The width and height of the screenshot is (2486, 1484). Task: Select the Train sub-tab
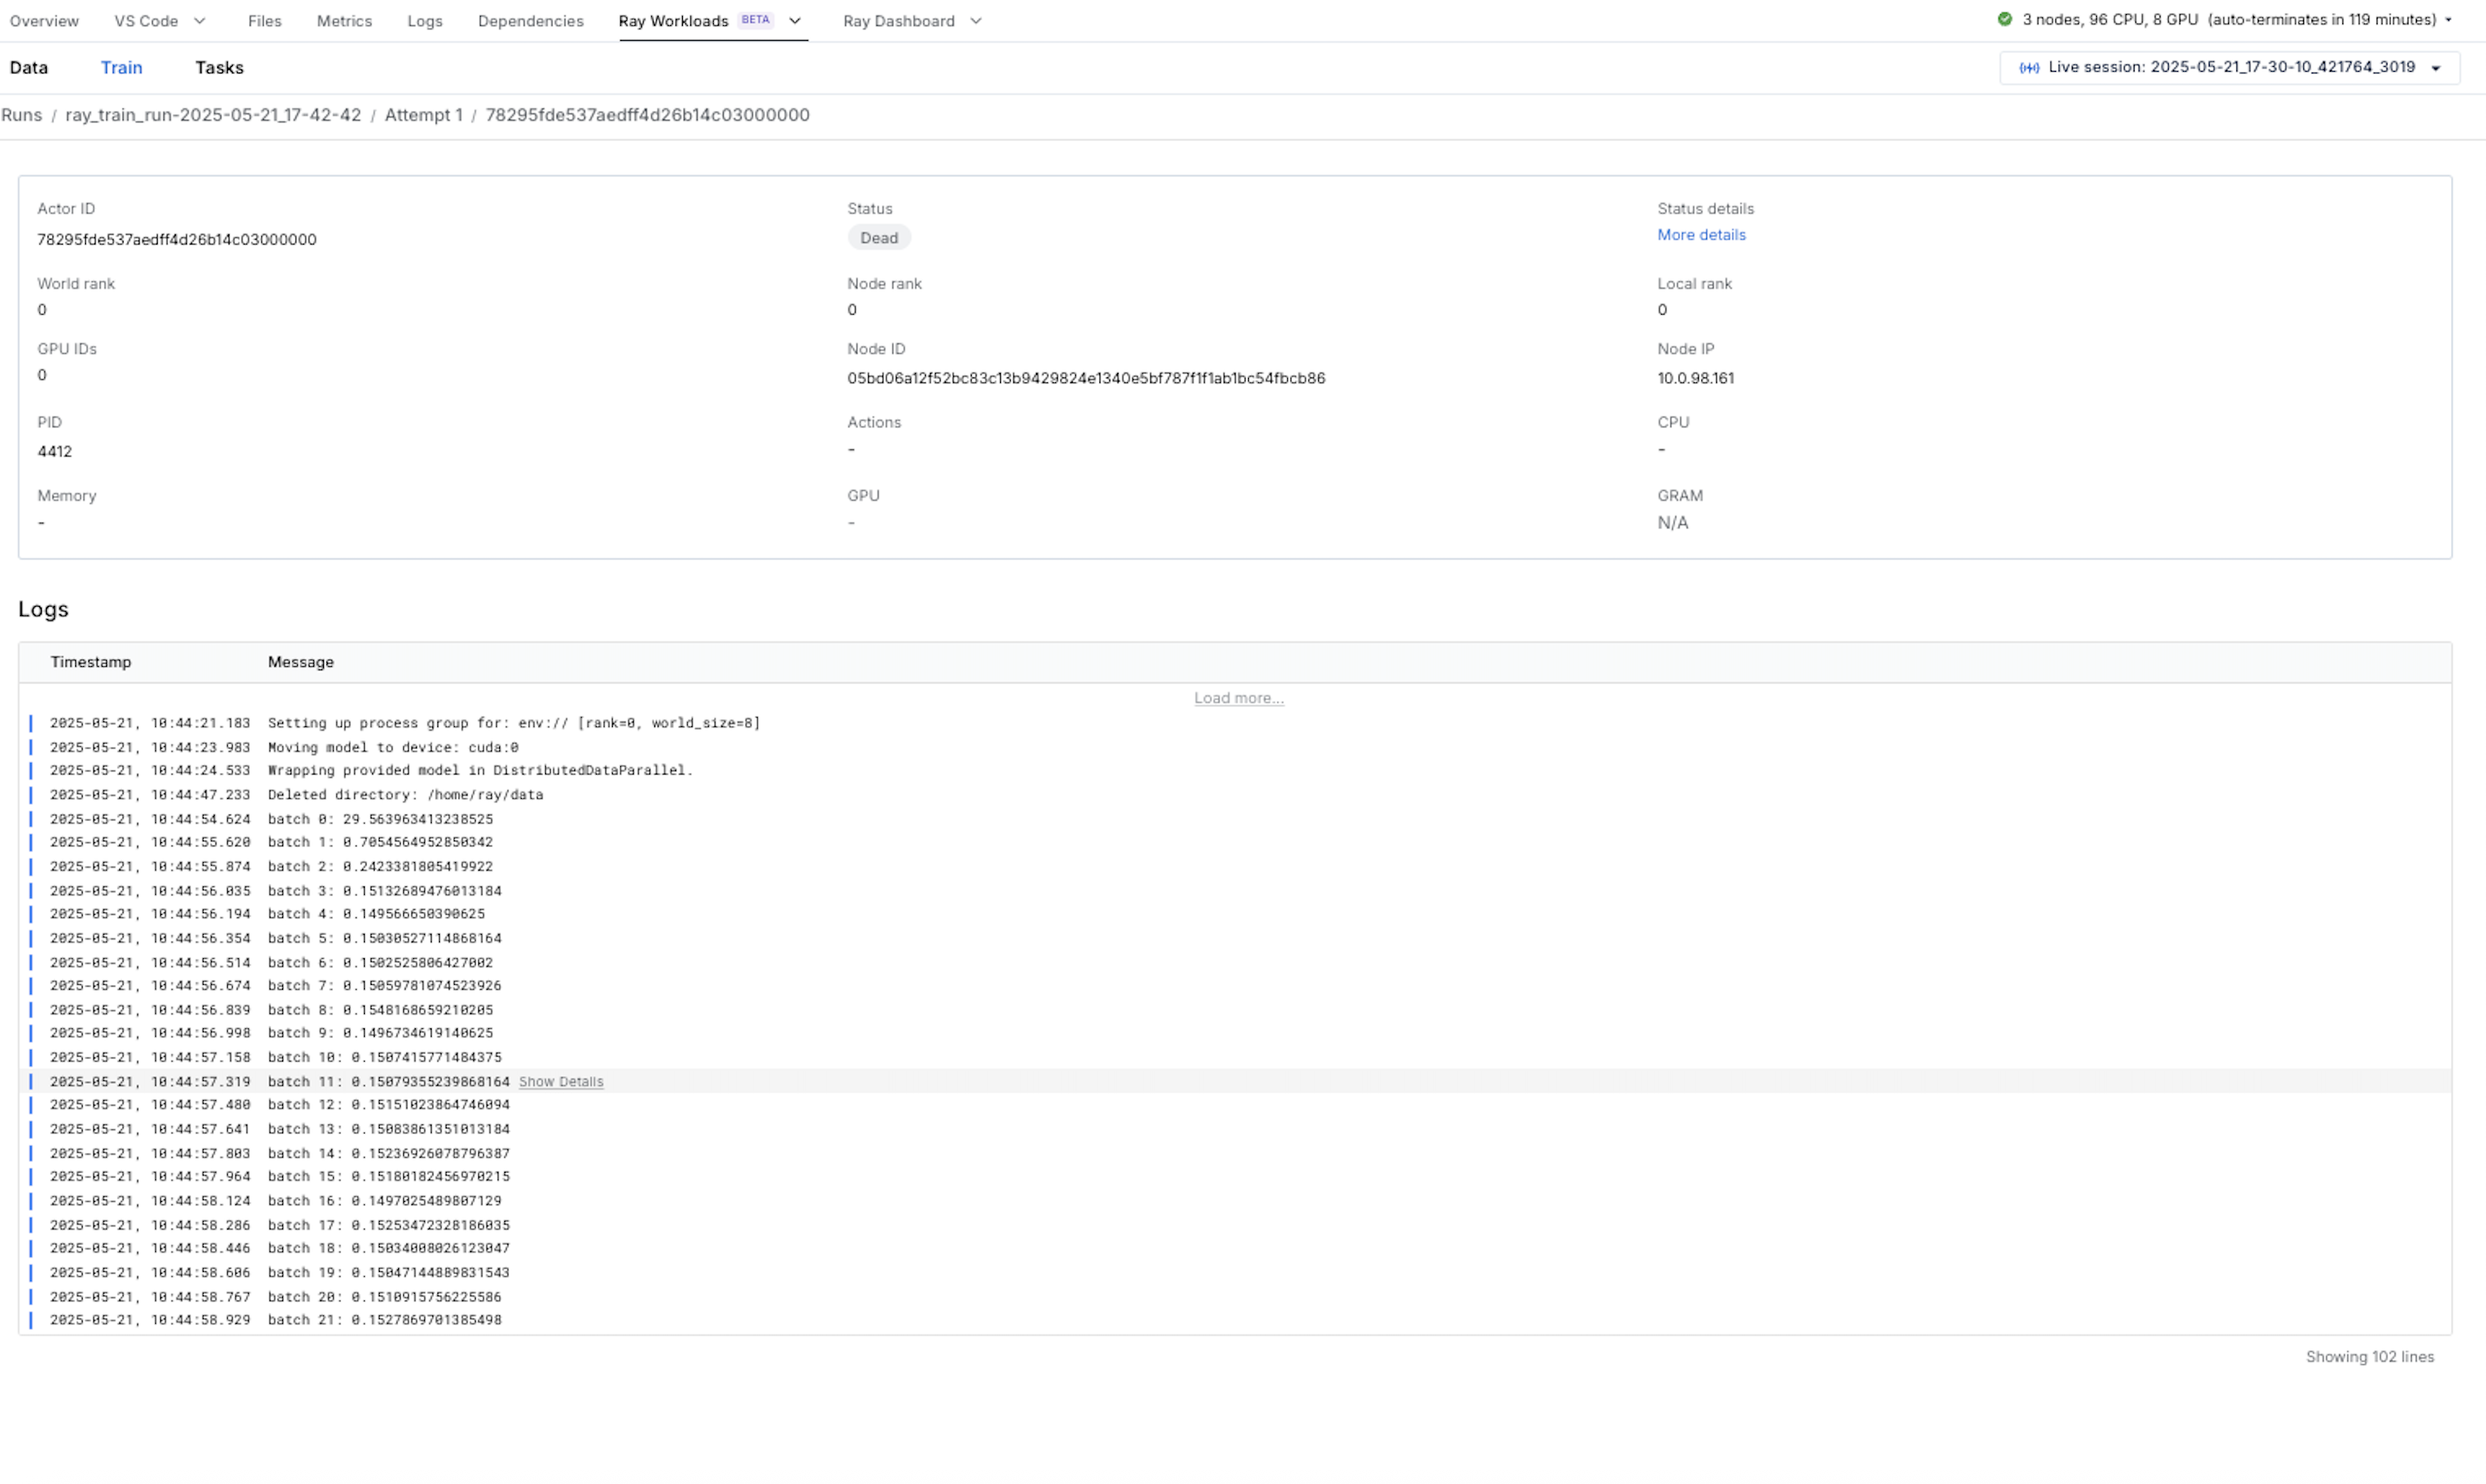(121, 68)
